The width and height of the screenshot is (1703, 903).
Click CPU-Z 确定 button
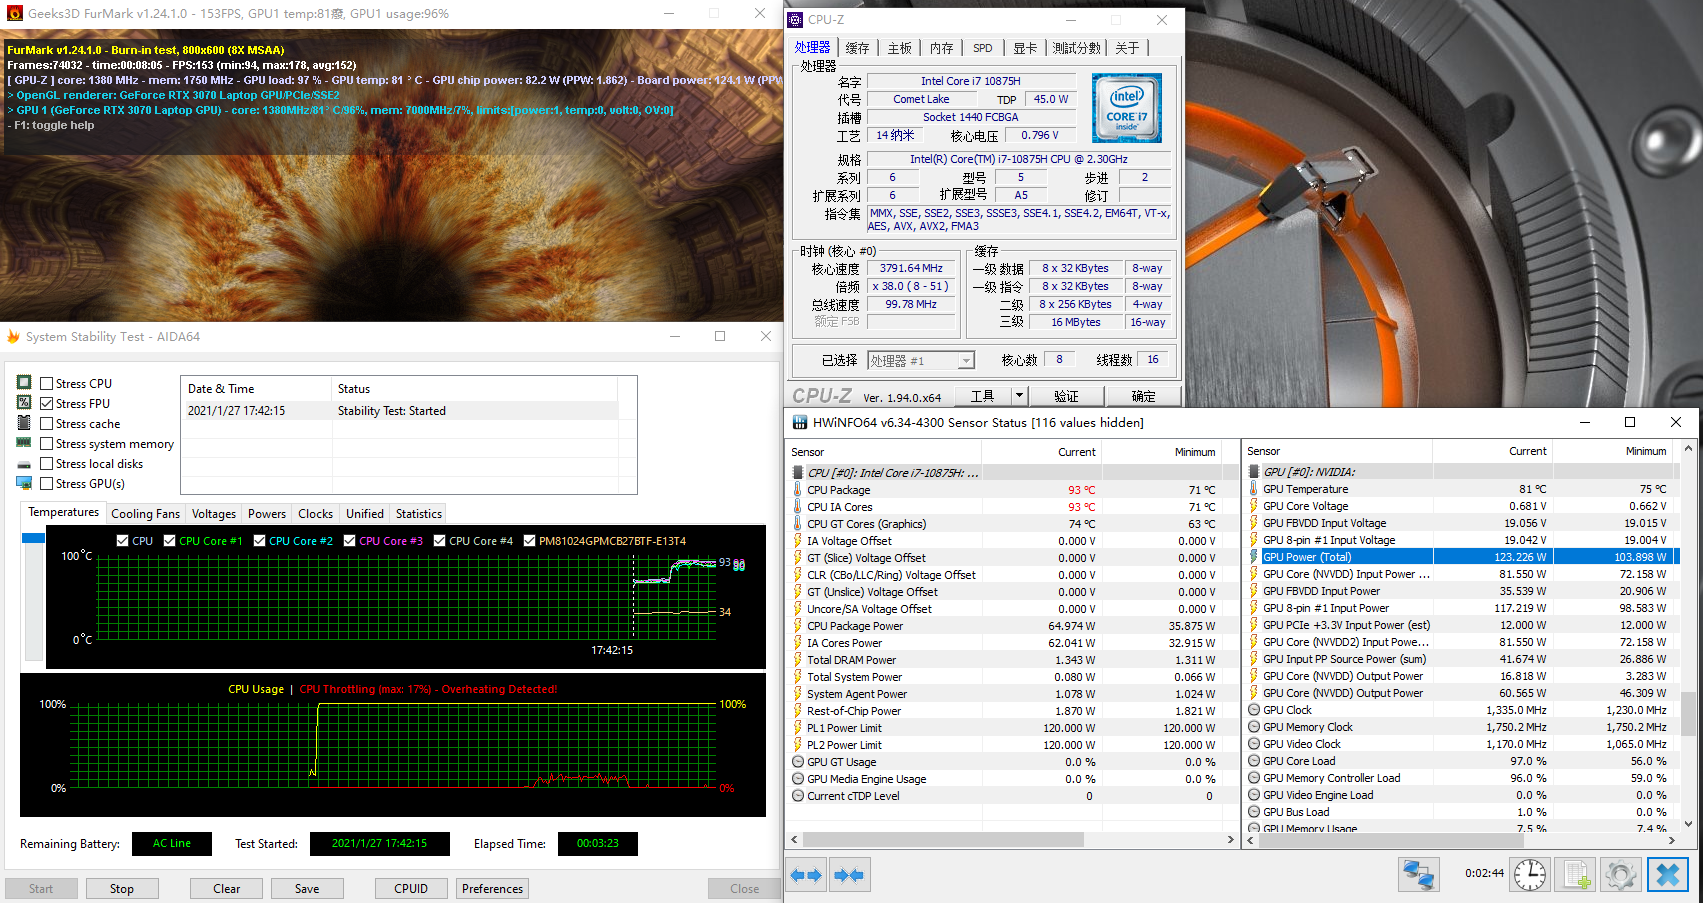[x=1143, y=396]
